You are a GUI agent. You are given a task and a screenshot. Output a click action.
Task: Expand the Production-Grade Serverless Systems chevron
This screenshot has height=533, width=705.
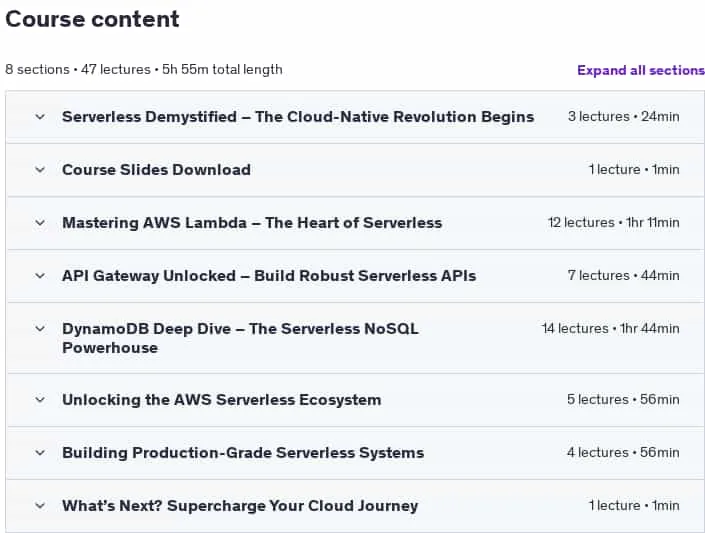(x=40, y=453)
